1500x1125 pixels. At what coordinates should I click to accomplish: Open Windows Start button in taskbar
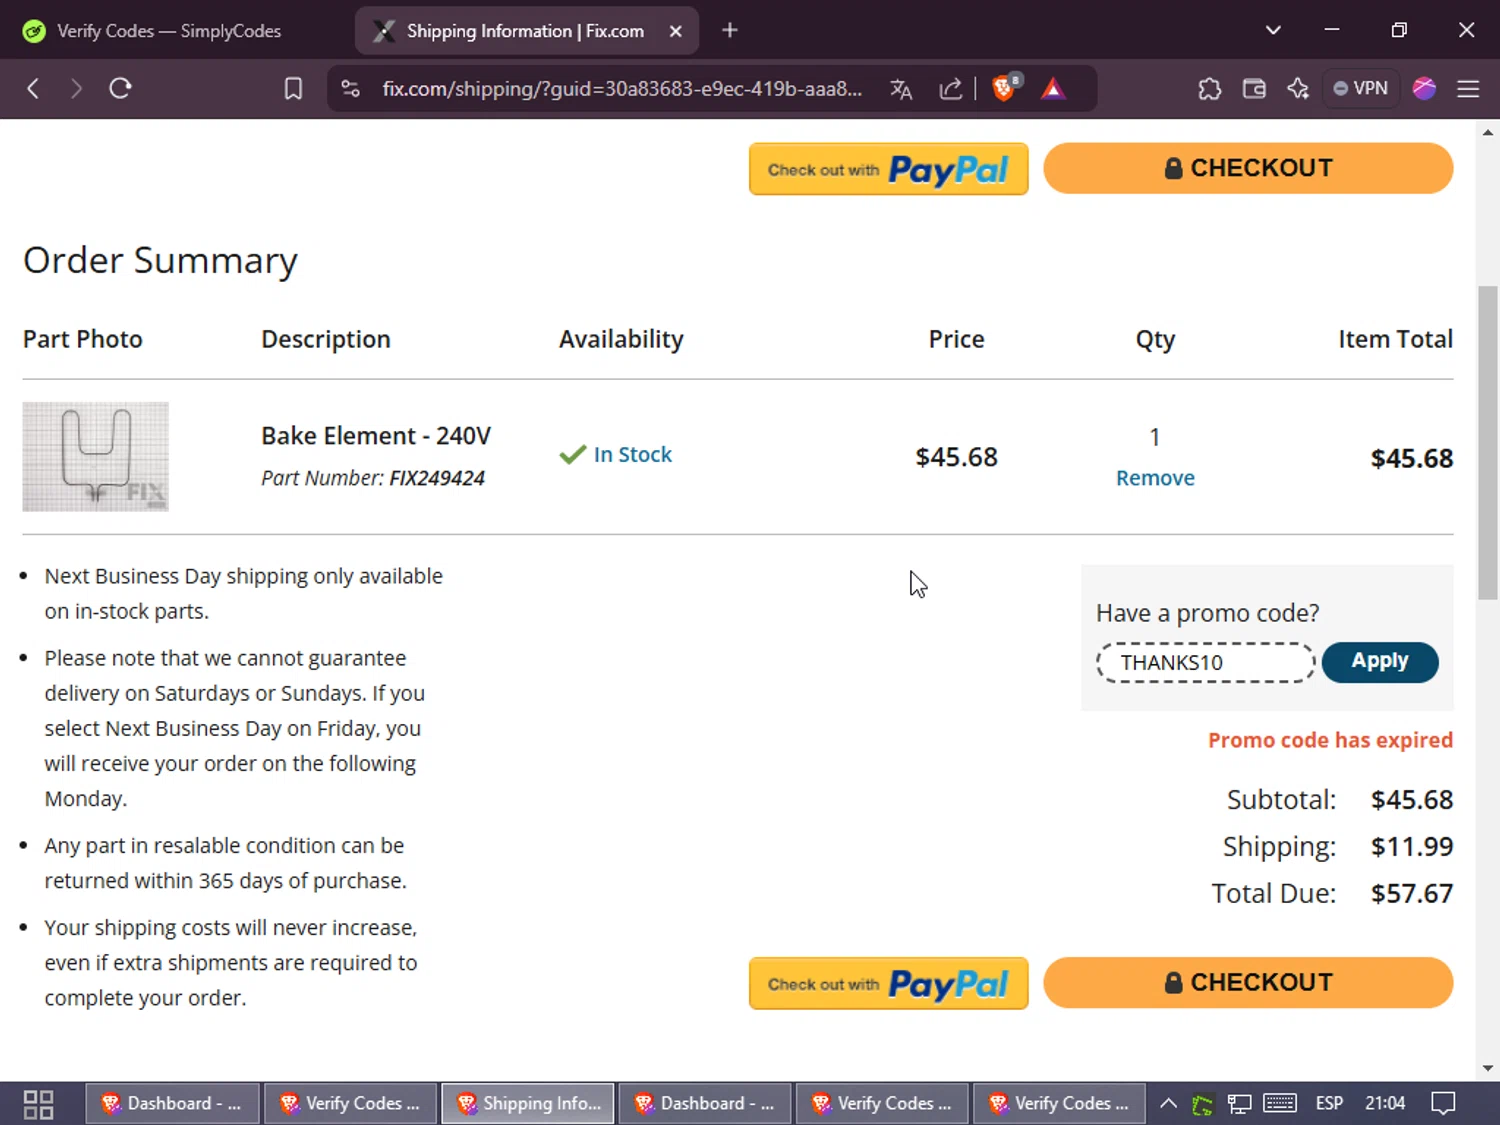[x=38, y=1104]
